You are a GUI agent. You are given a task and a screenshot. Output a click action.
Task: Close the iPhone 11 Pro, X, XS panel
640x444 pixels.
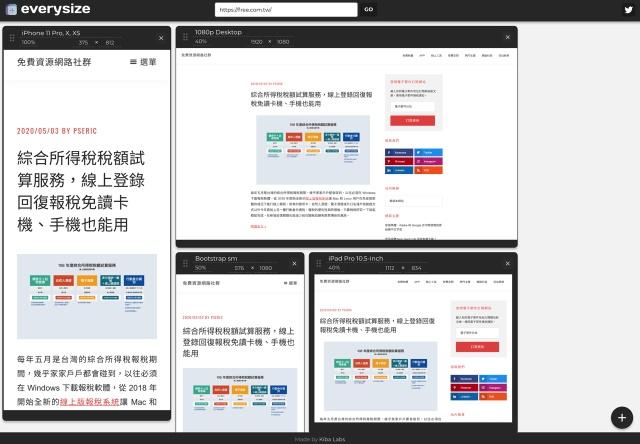pyautogui.click(x=161, y=38)
